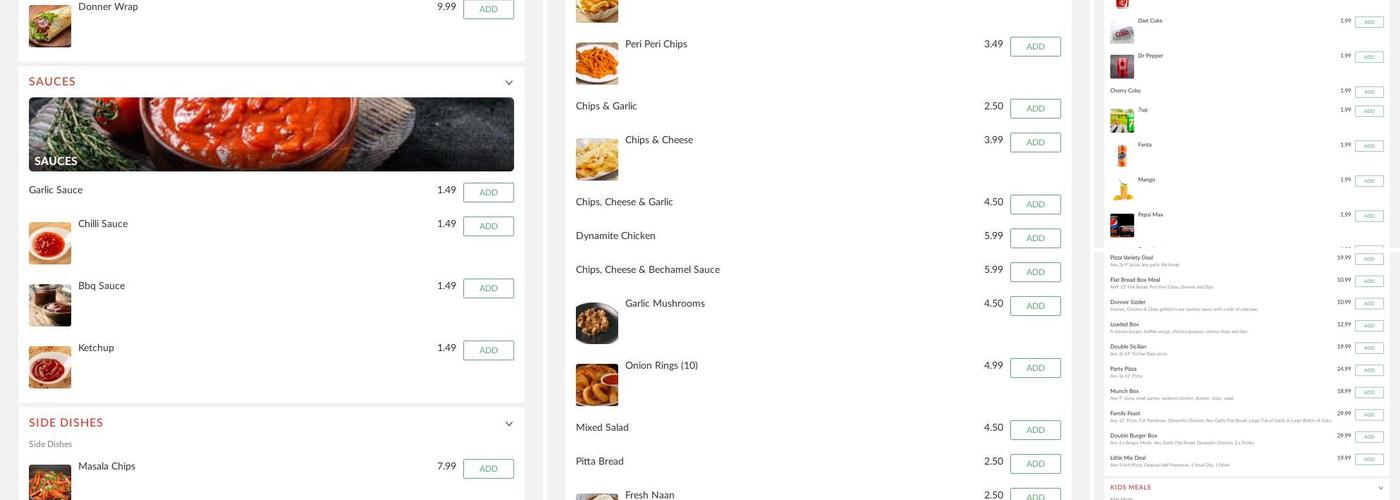Add Family Feast deal to order
The height and width of the screenshot is (500, 1400).
(x=1369, y=415)
